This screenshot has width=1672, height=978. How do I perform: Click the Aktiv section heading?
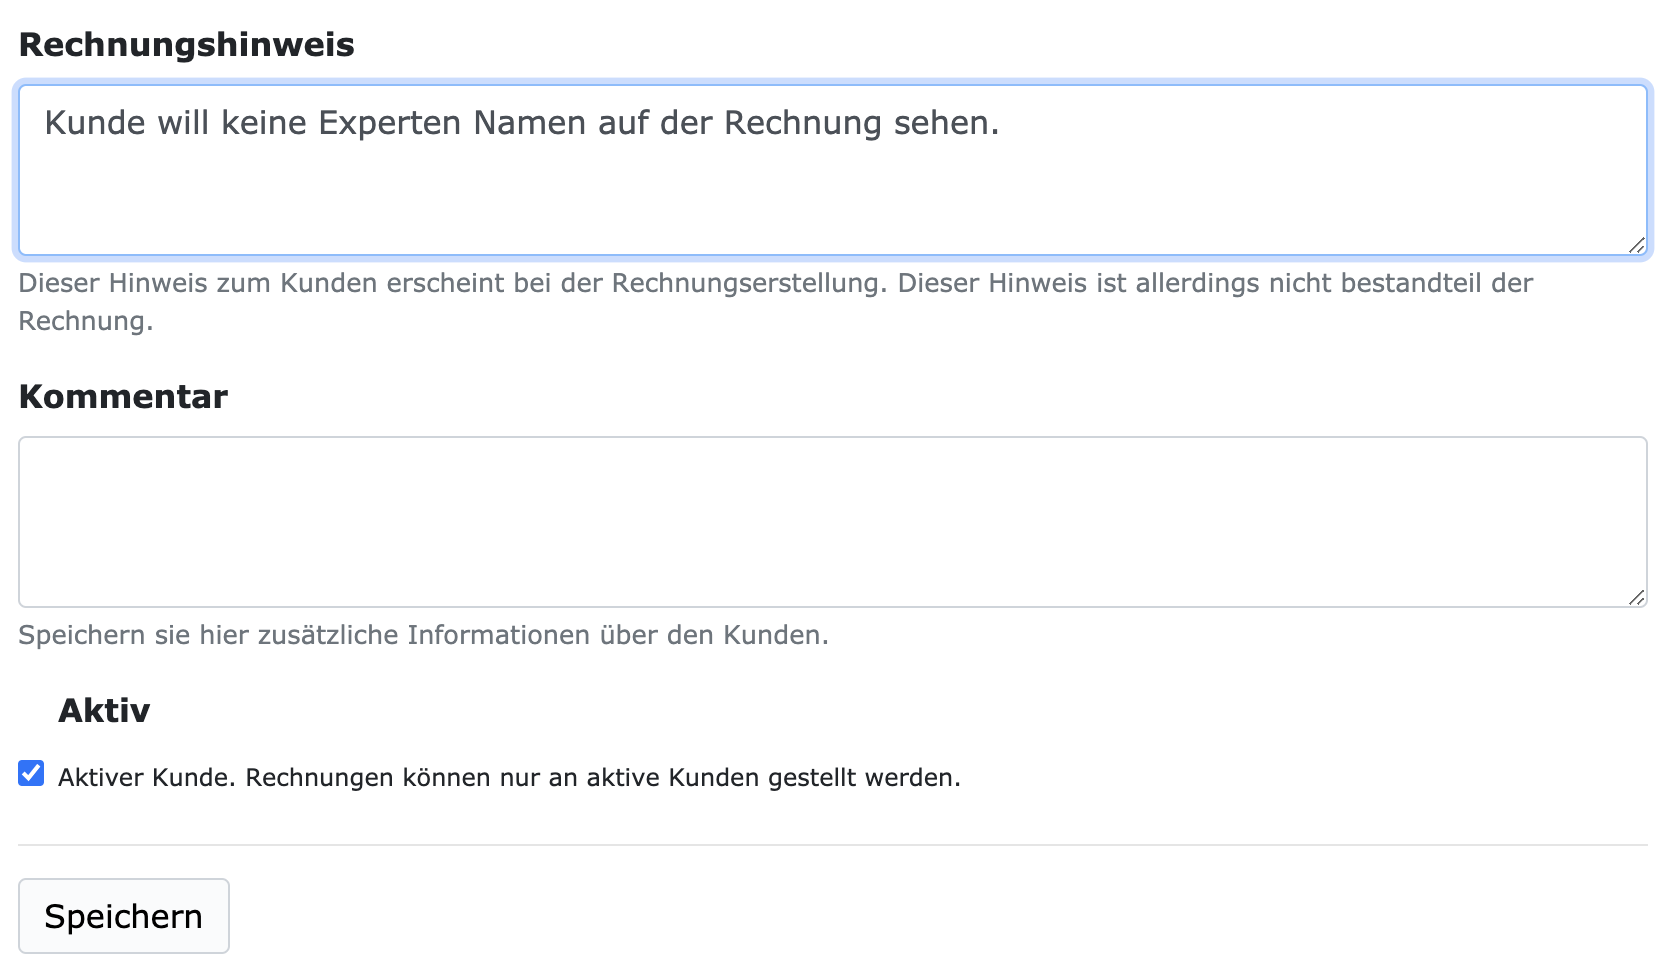(x=104, y=710)
